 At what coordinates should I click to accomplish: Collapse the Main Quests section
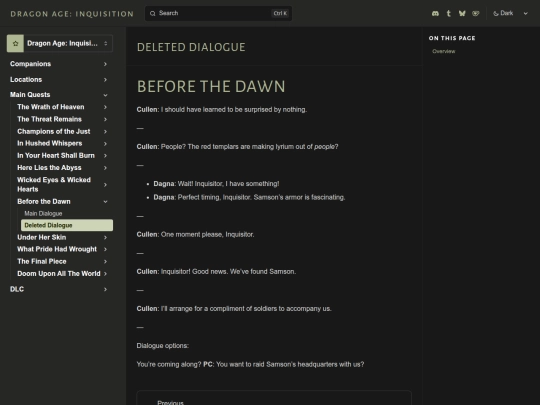(105, 95)
